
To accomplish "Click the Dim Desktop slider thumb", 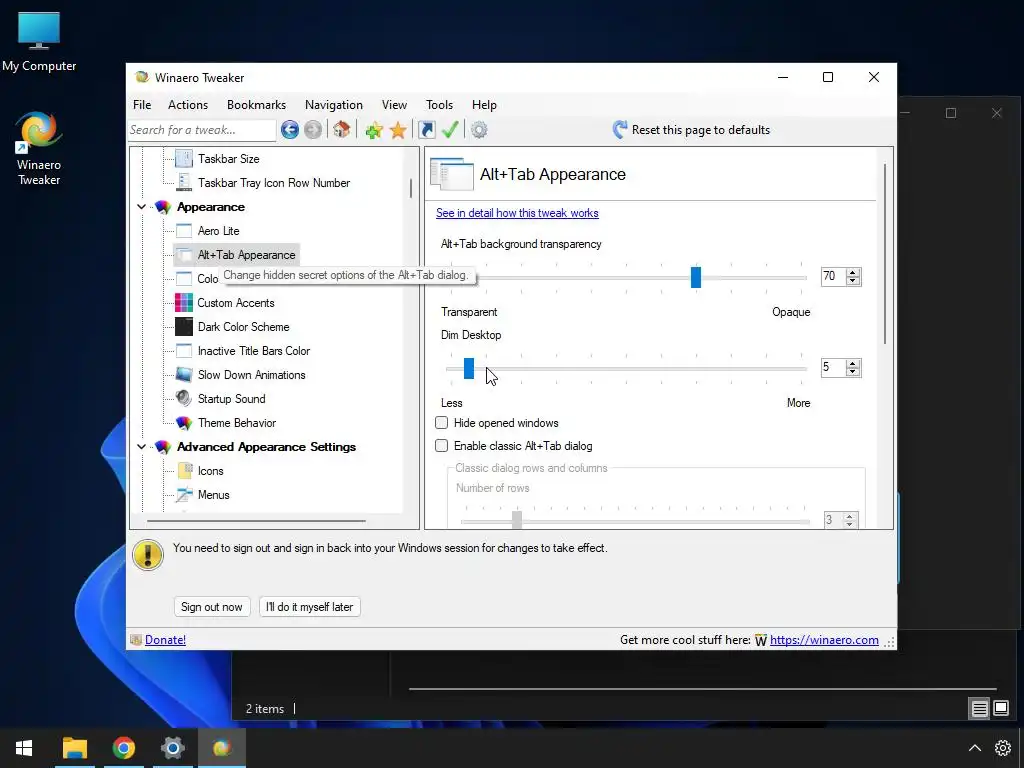I will pos(469,368).
